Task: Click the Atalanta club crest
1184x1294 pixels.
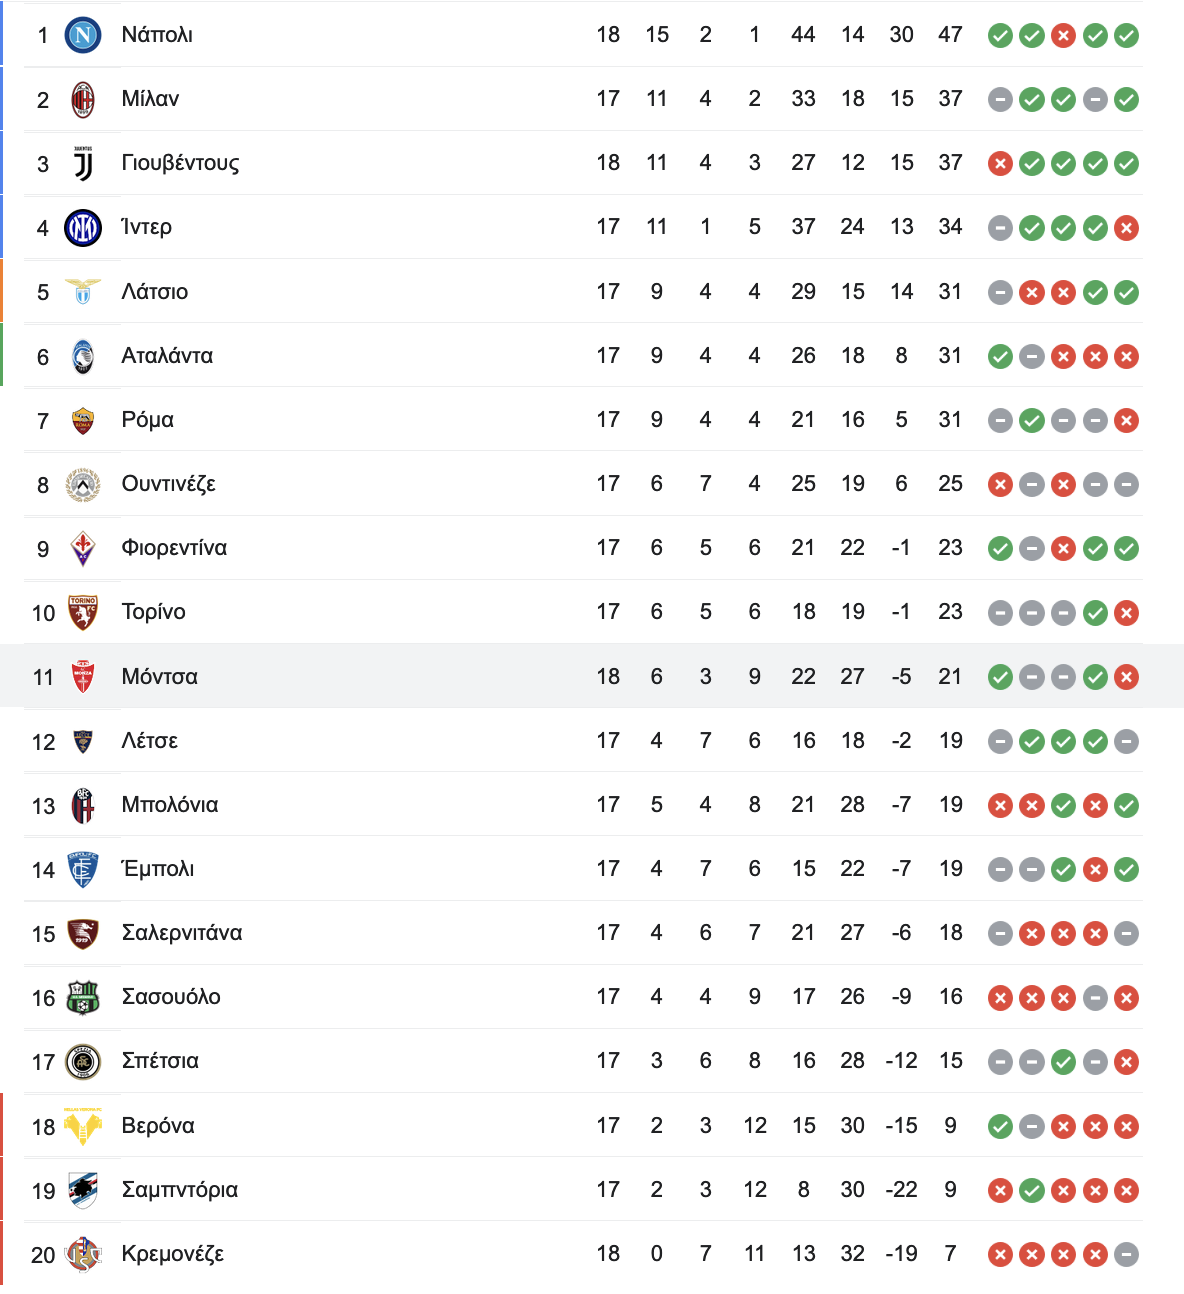Action: click(83, 356)
